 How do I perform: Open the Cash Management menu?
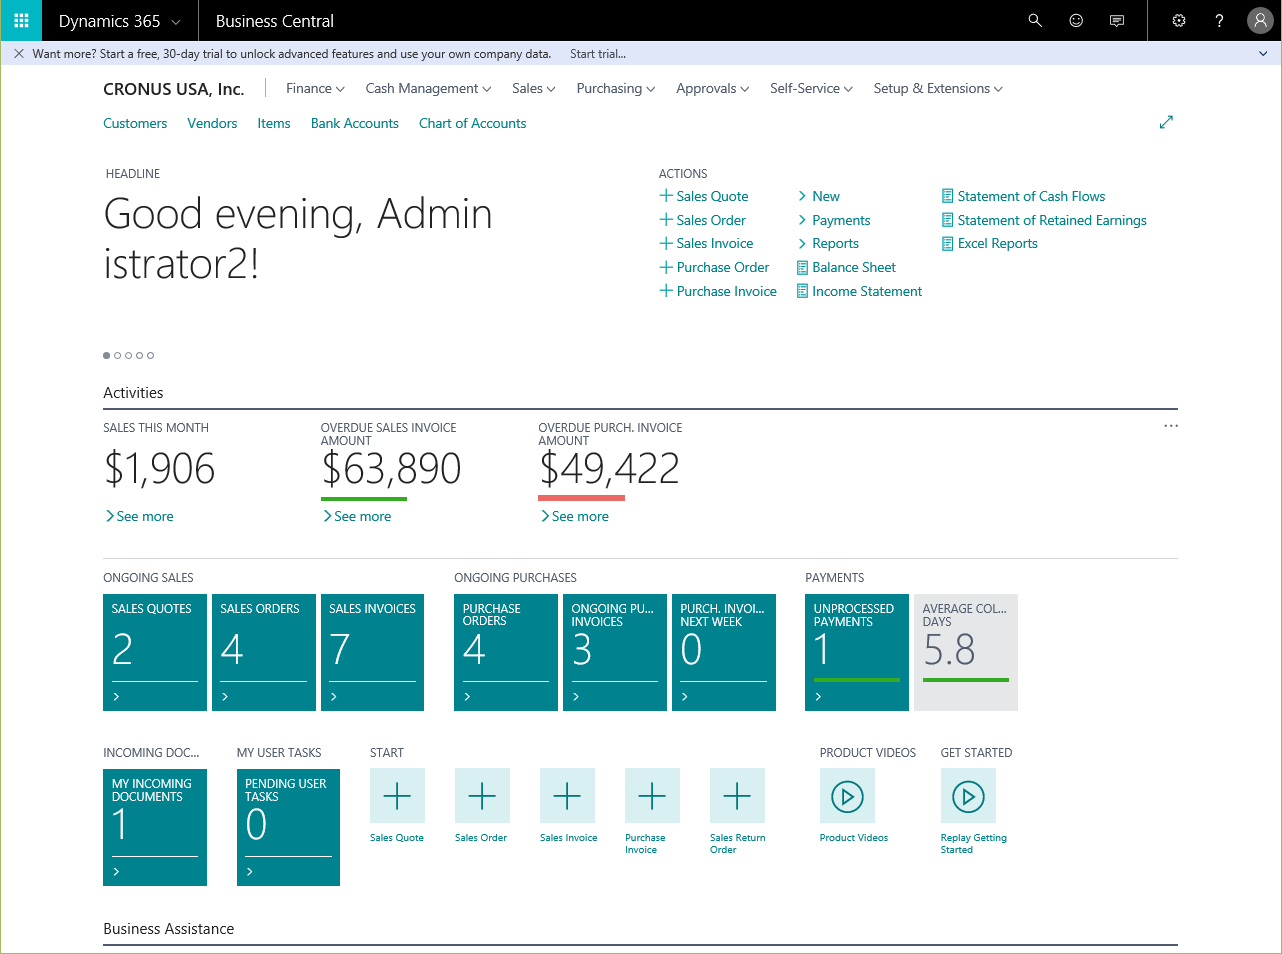point(428,88)
